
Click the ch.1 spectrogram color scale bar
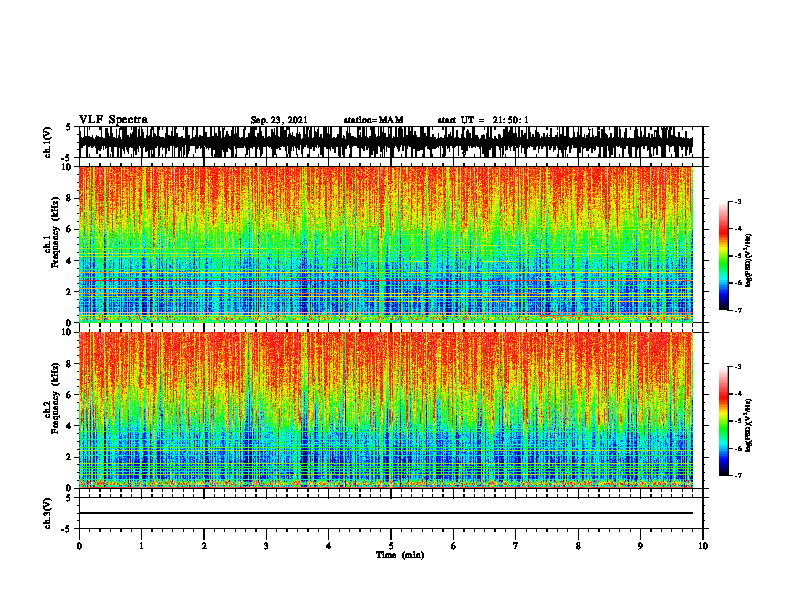pos(724,256)
